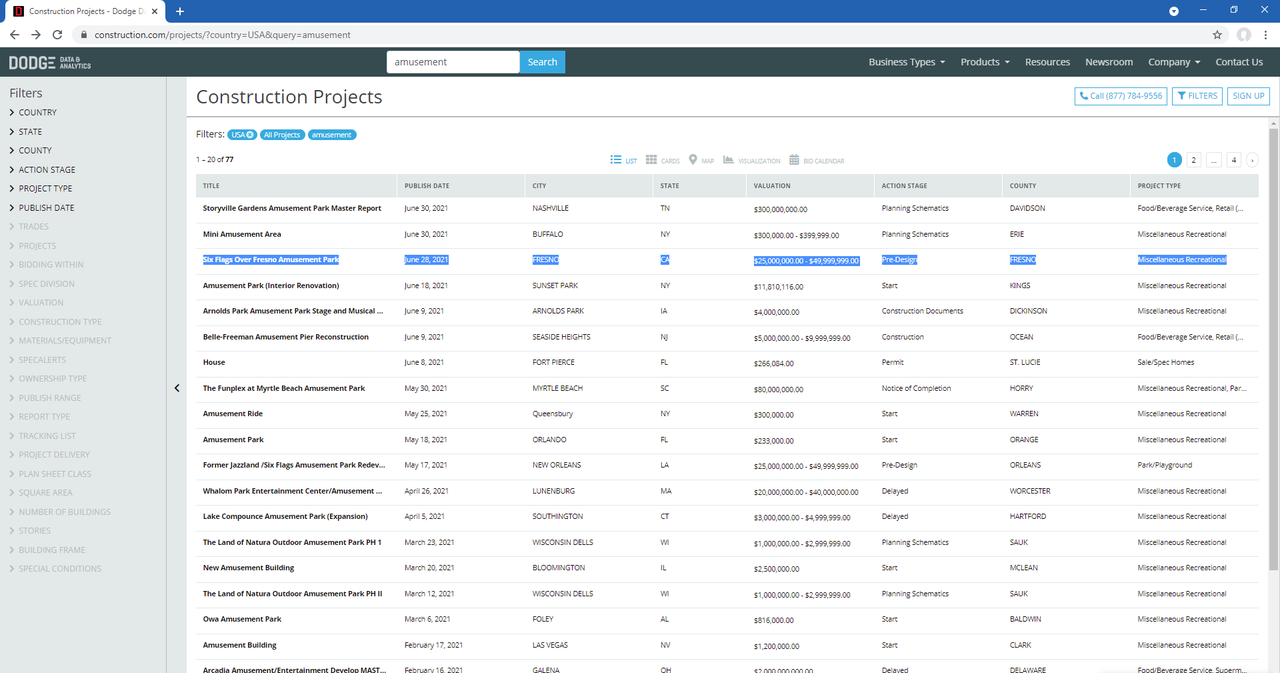Bookmark this page with star icon
This screenshot has height=673, width=1280.
coord(1217,34)
